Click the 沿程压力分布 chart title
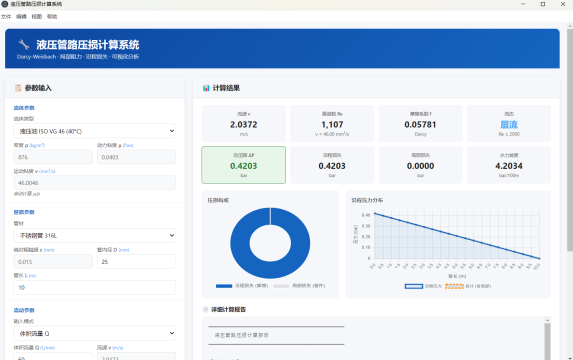Screen dimensions: 573x360 [x=367, y=200]
